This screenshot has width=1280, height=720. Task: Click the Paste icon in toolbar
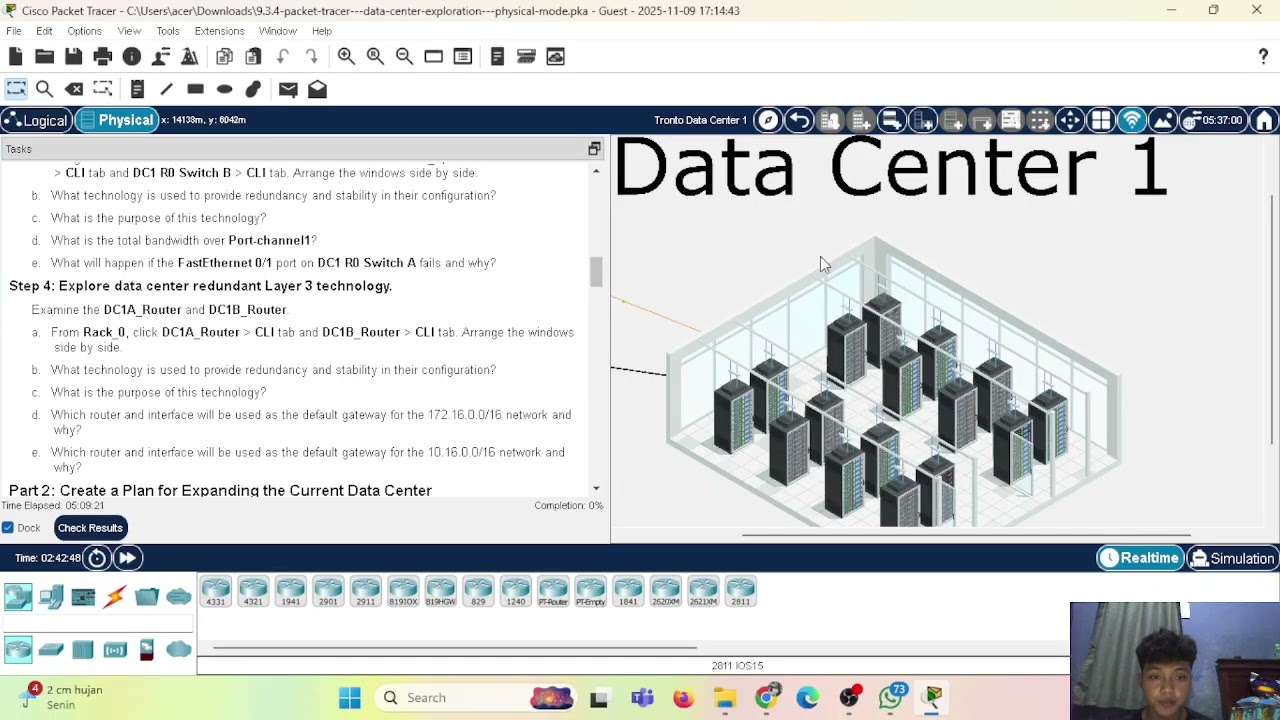[253, 57]
